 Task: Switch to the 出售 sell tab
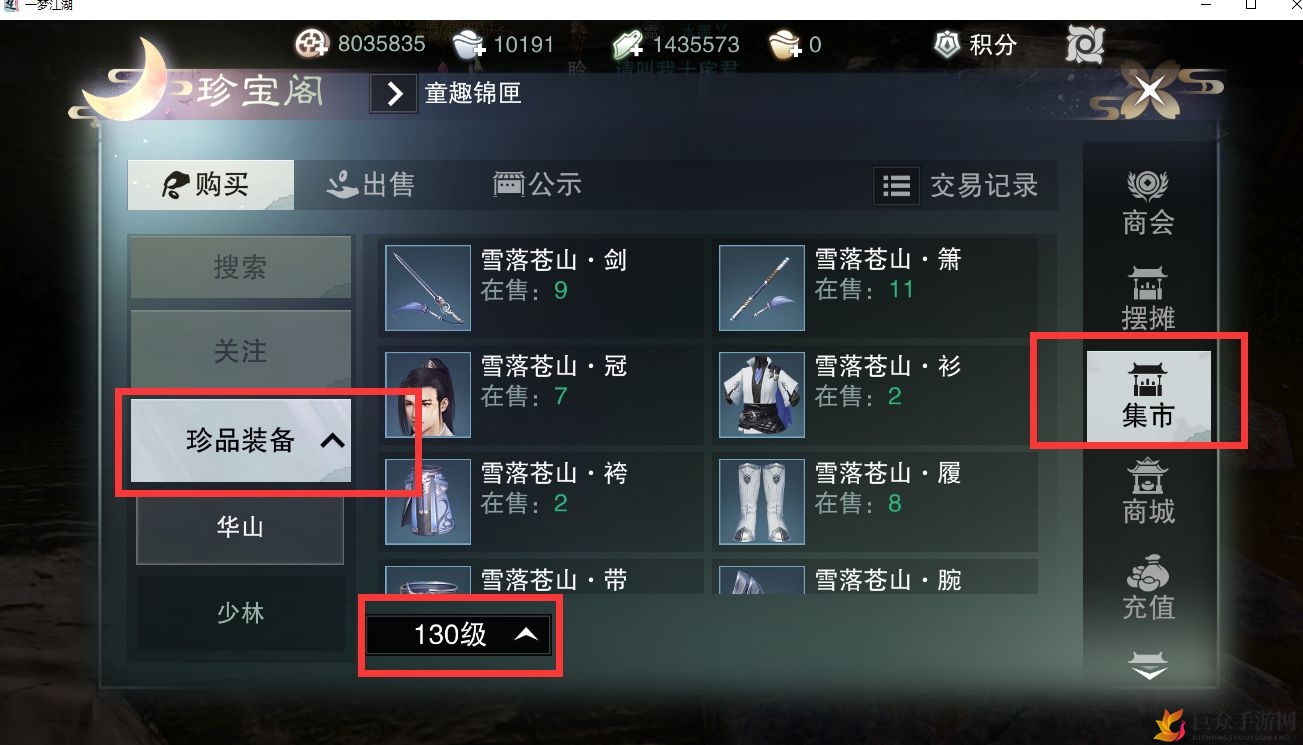pos(371,185)
